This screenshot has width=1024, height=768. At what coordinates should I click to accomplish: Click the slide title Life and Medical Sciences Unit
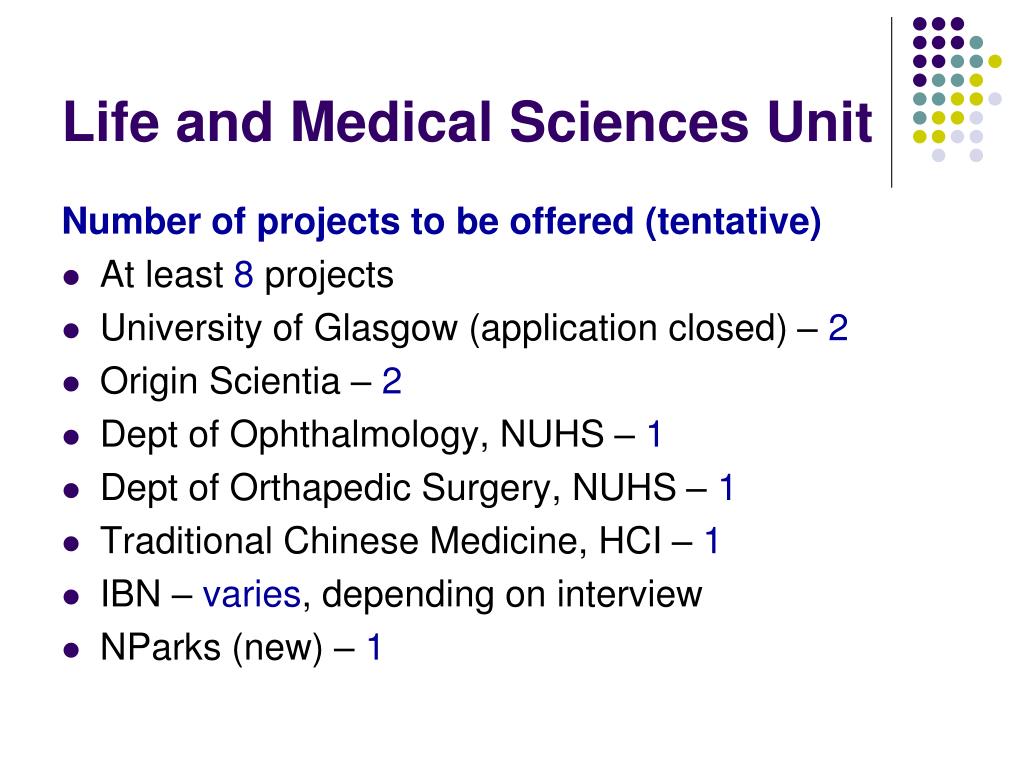[468, 122]
